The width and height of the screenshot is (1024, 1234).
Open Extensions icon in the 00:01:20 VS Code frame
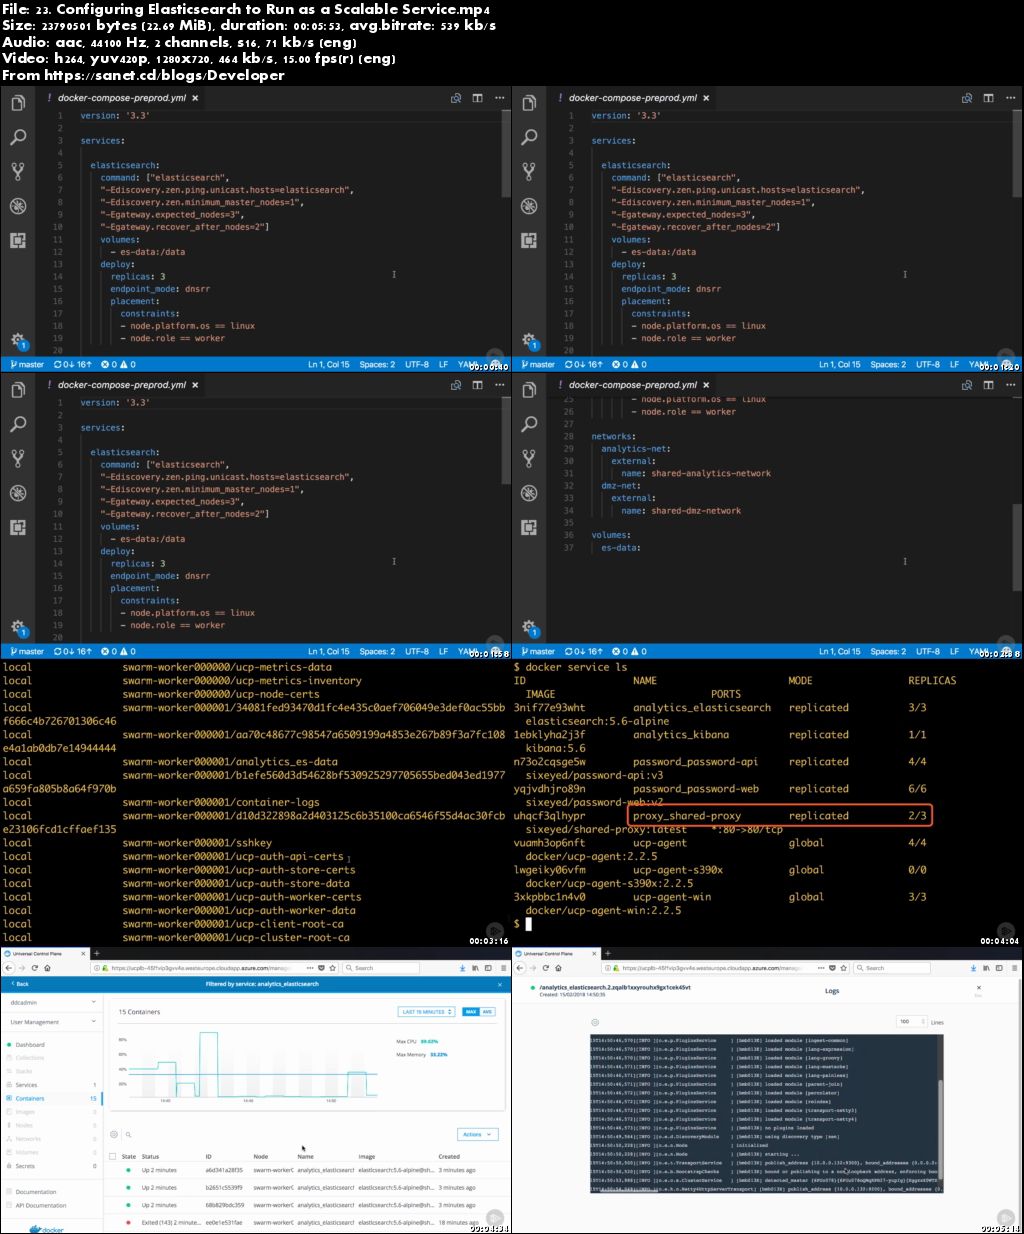(529, 240)
